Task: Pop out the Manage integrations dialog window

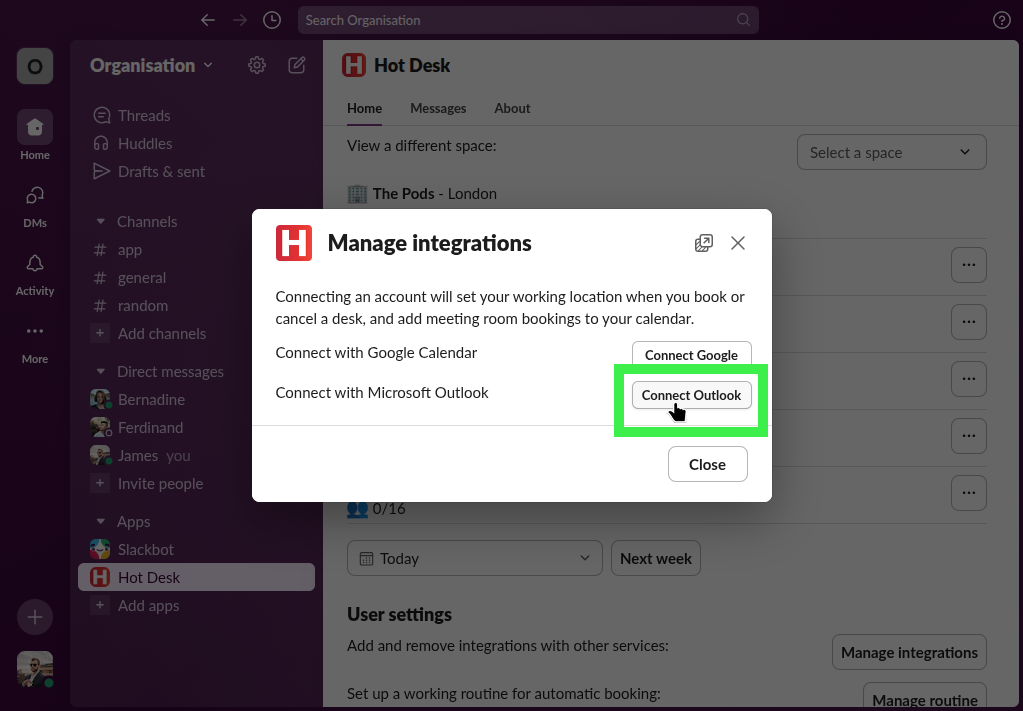Action: (703, 243)
